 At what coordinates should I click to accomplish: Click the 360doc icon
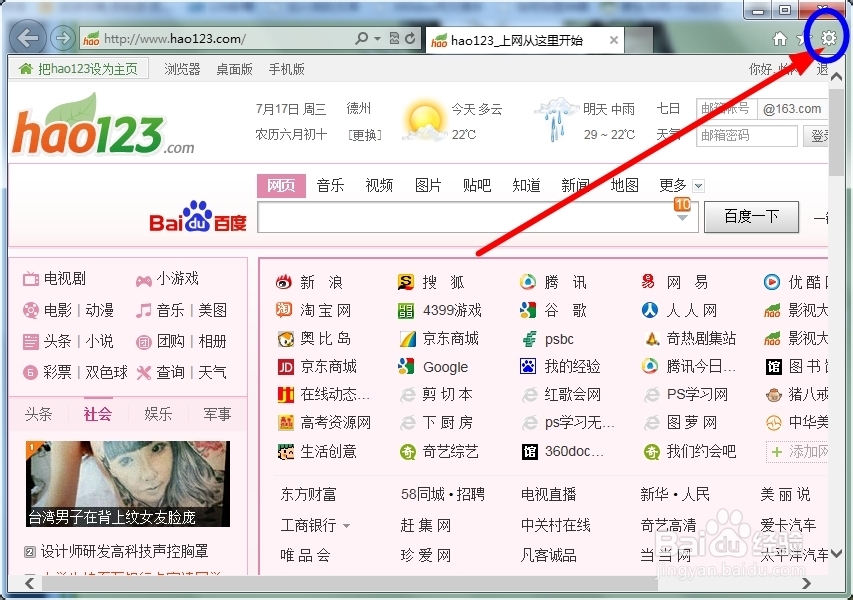click(529, 451)
